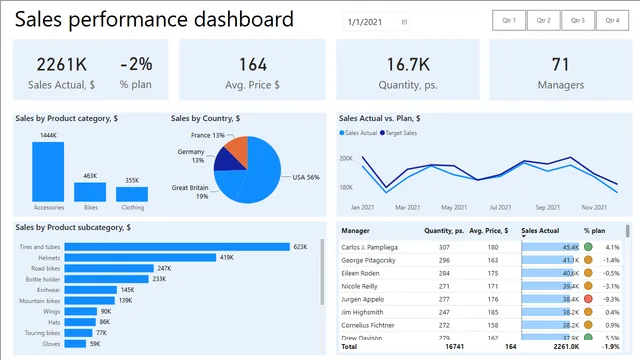Select Jurgen Appelo row
This screenshot has width=640, height=360.
[480, 299]
